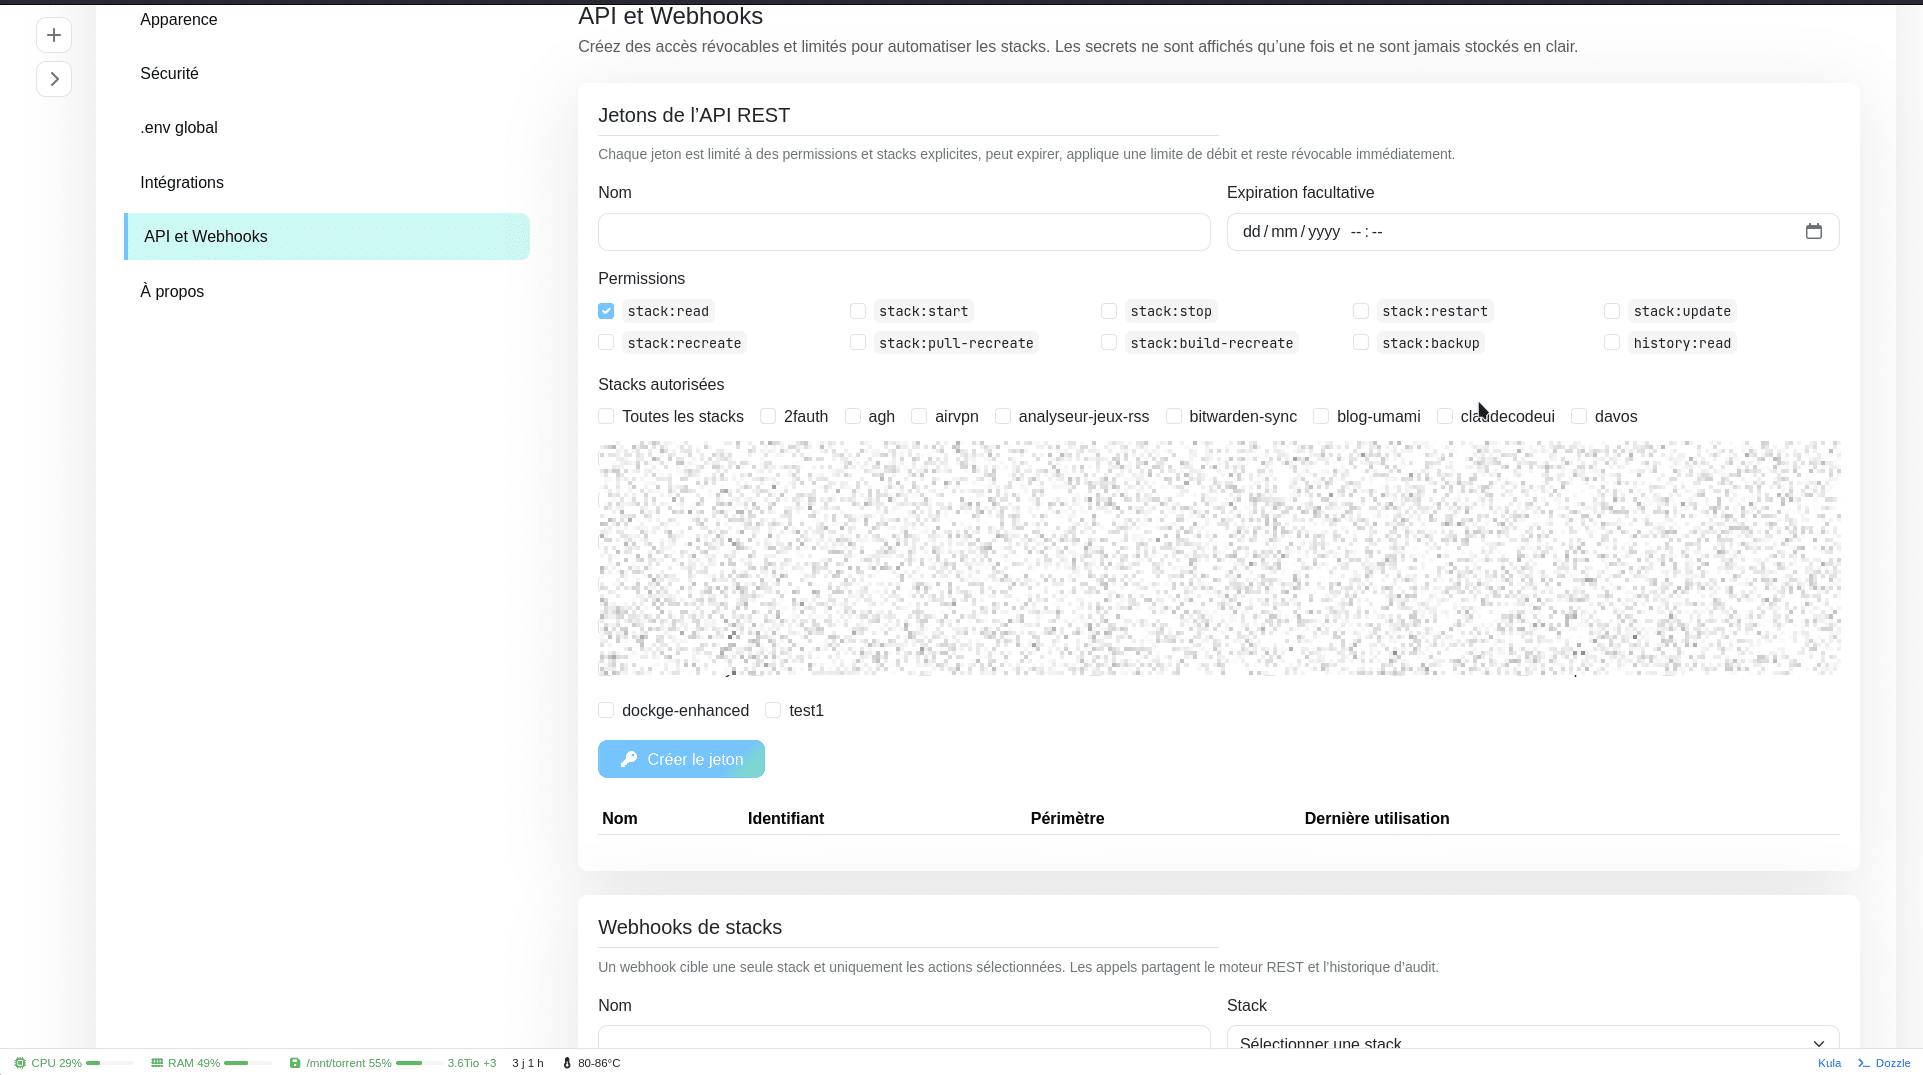
Task: Click the Jetons de l'API REST heading
Action: (694, 115)
